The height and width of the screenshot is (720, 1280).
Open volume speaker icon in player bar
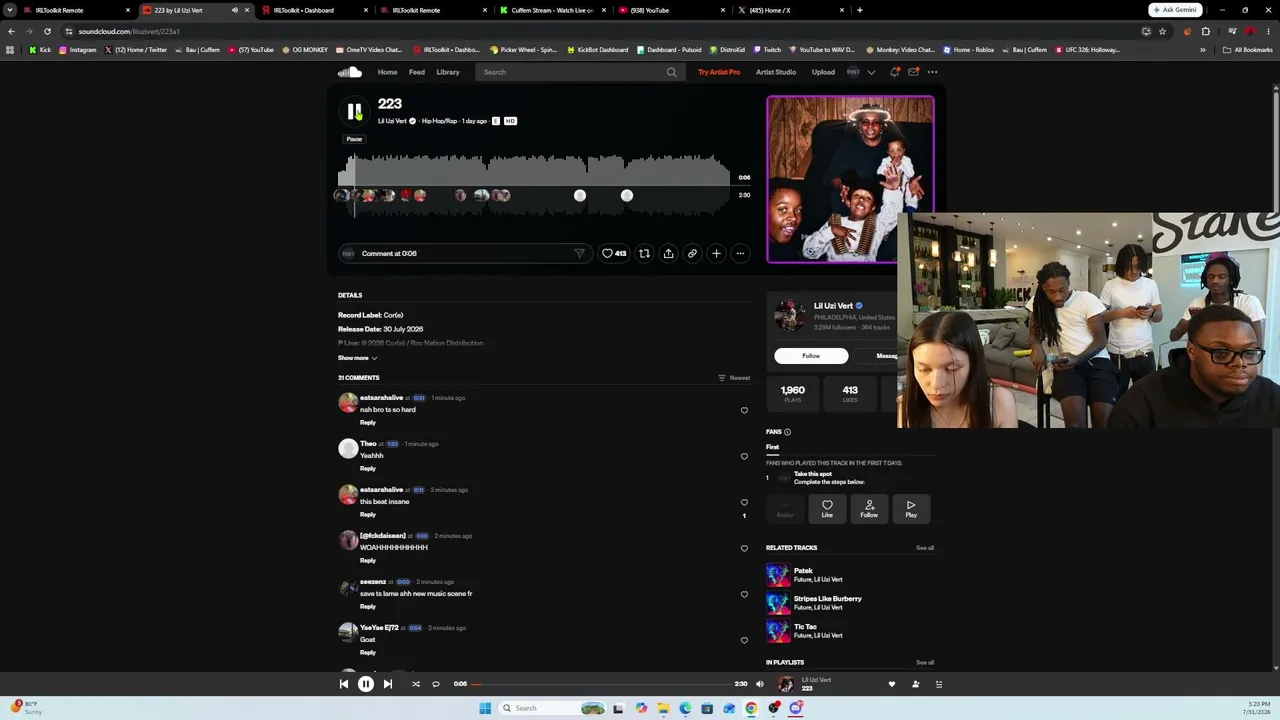coord(760,684)
